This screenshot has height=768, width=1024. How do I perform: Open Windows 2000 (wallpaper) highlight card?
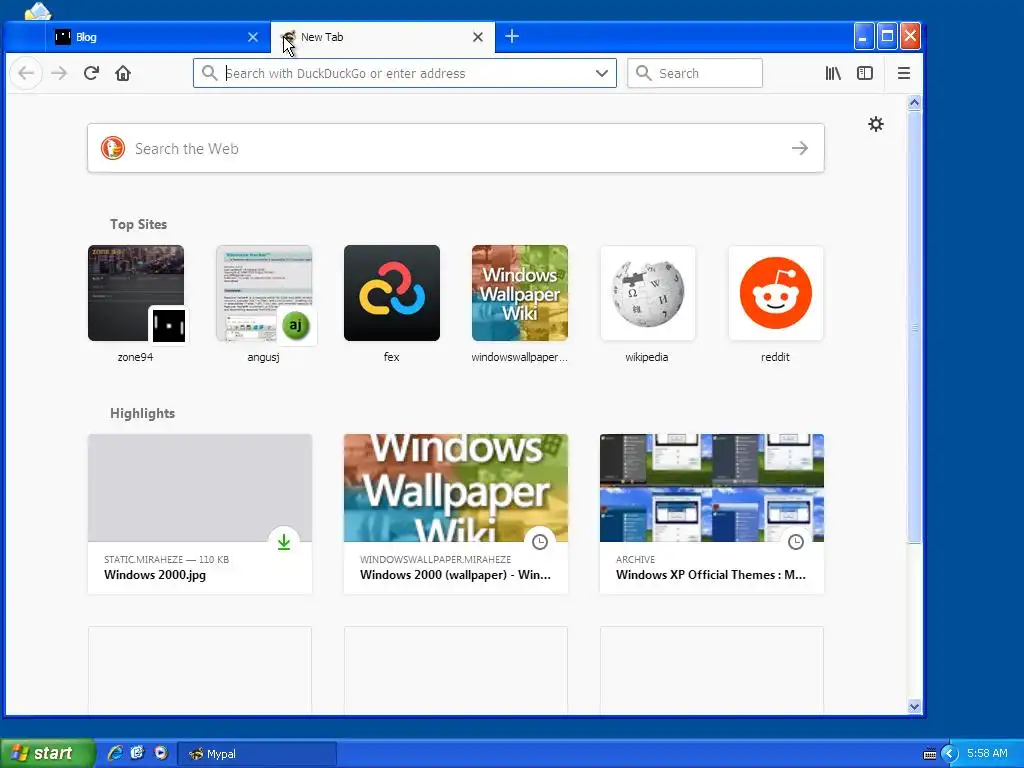click(x=456, y=514)
